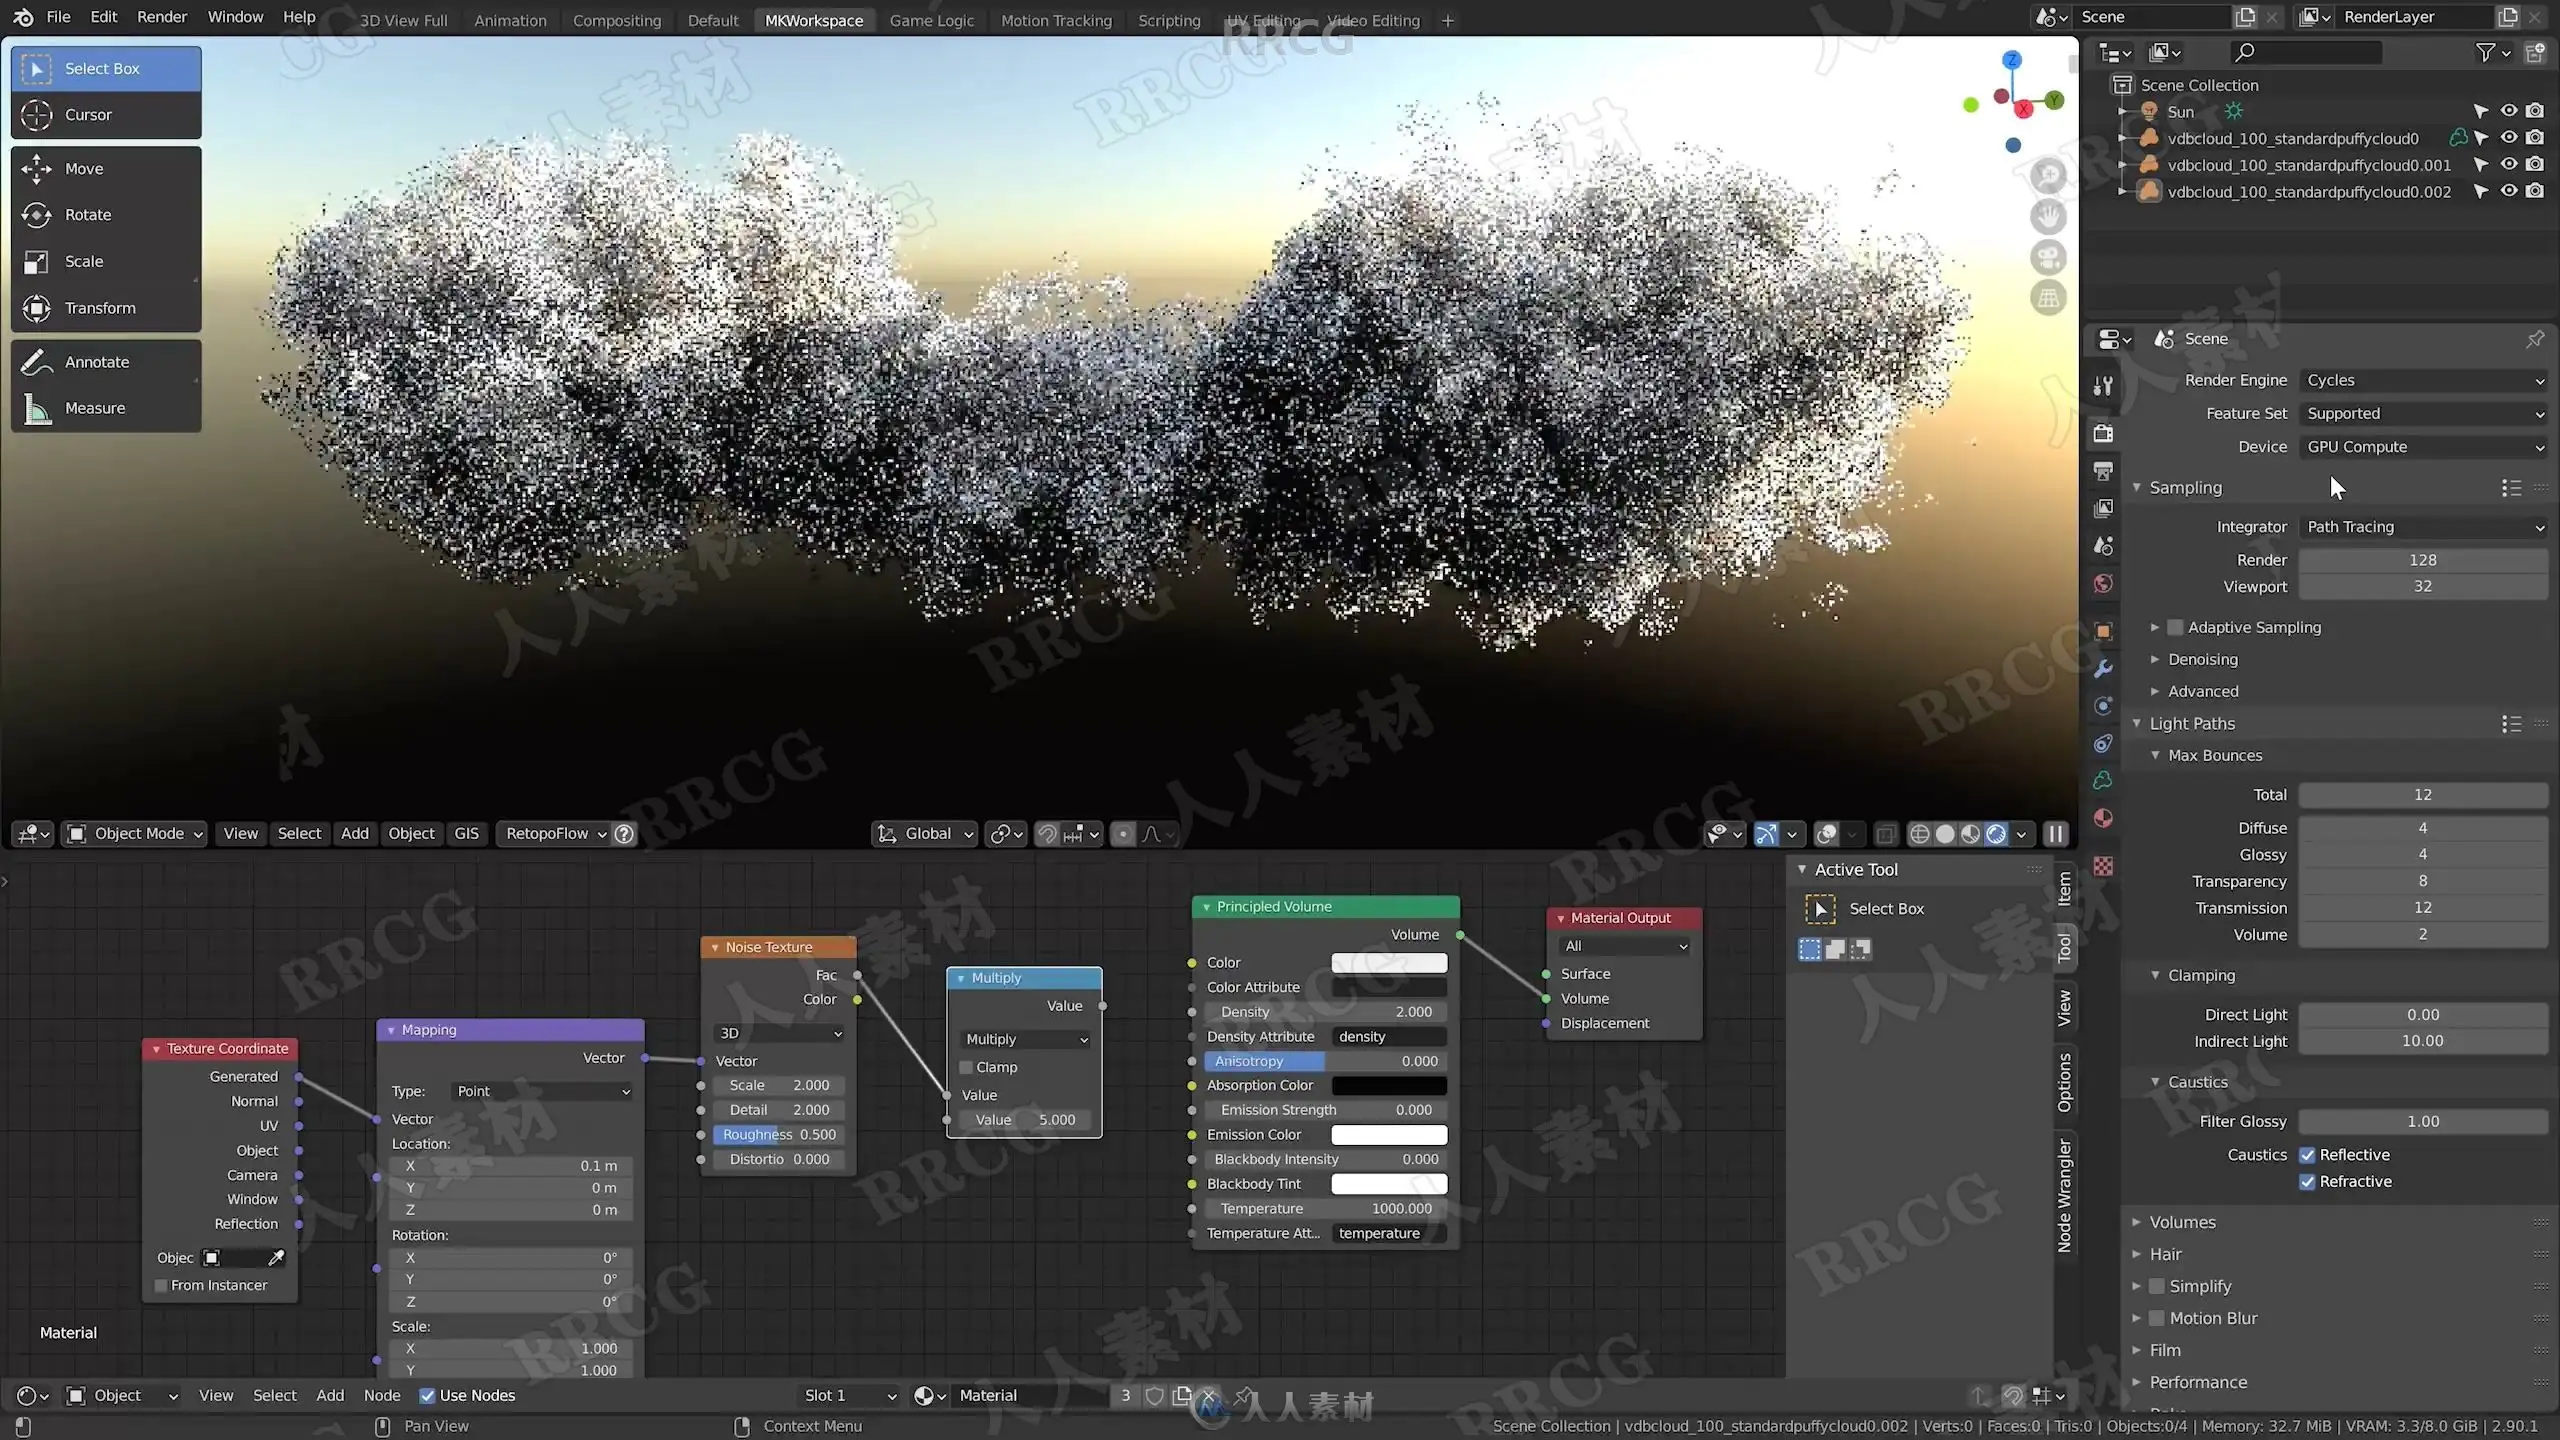Activate the Move tool
Image resolution: width=2560 pixels, height=1440 pixels.
106,169
